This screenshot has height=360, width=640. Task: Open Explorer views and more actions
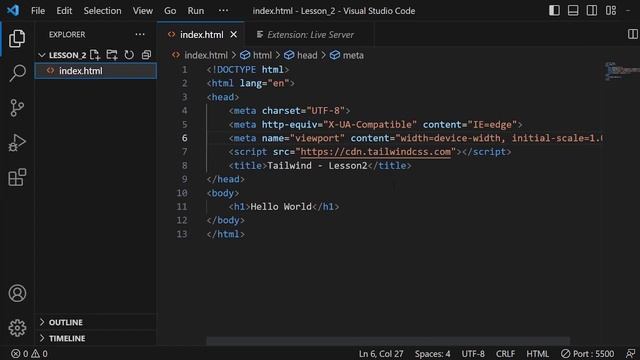coord(140,35)
